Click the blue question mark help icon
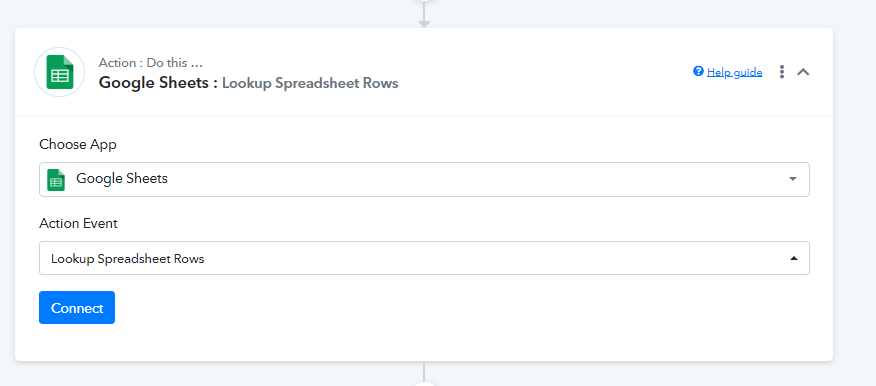 coord(698,72)
